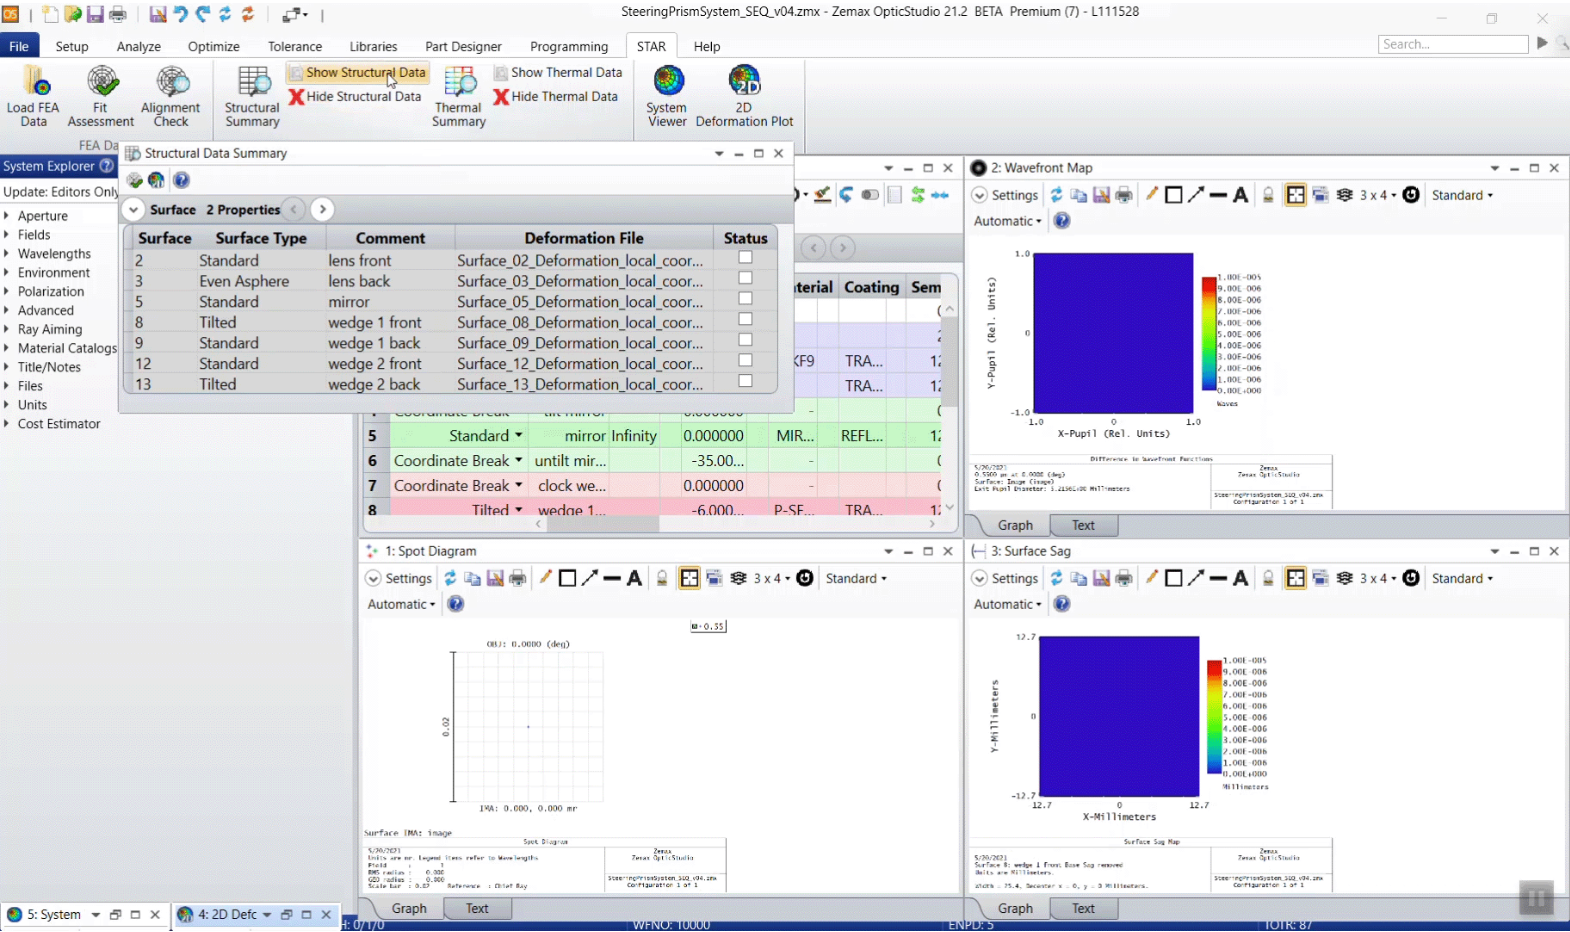The height and width of the screenshot is (932, 1570).
Task: Select pencil annotation tool in Wavefront Map
Action: click(1152, 195)
